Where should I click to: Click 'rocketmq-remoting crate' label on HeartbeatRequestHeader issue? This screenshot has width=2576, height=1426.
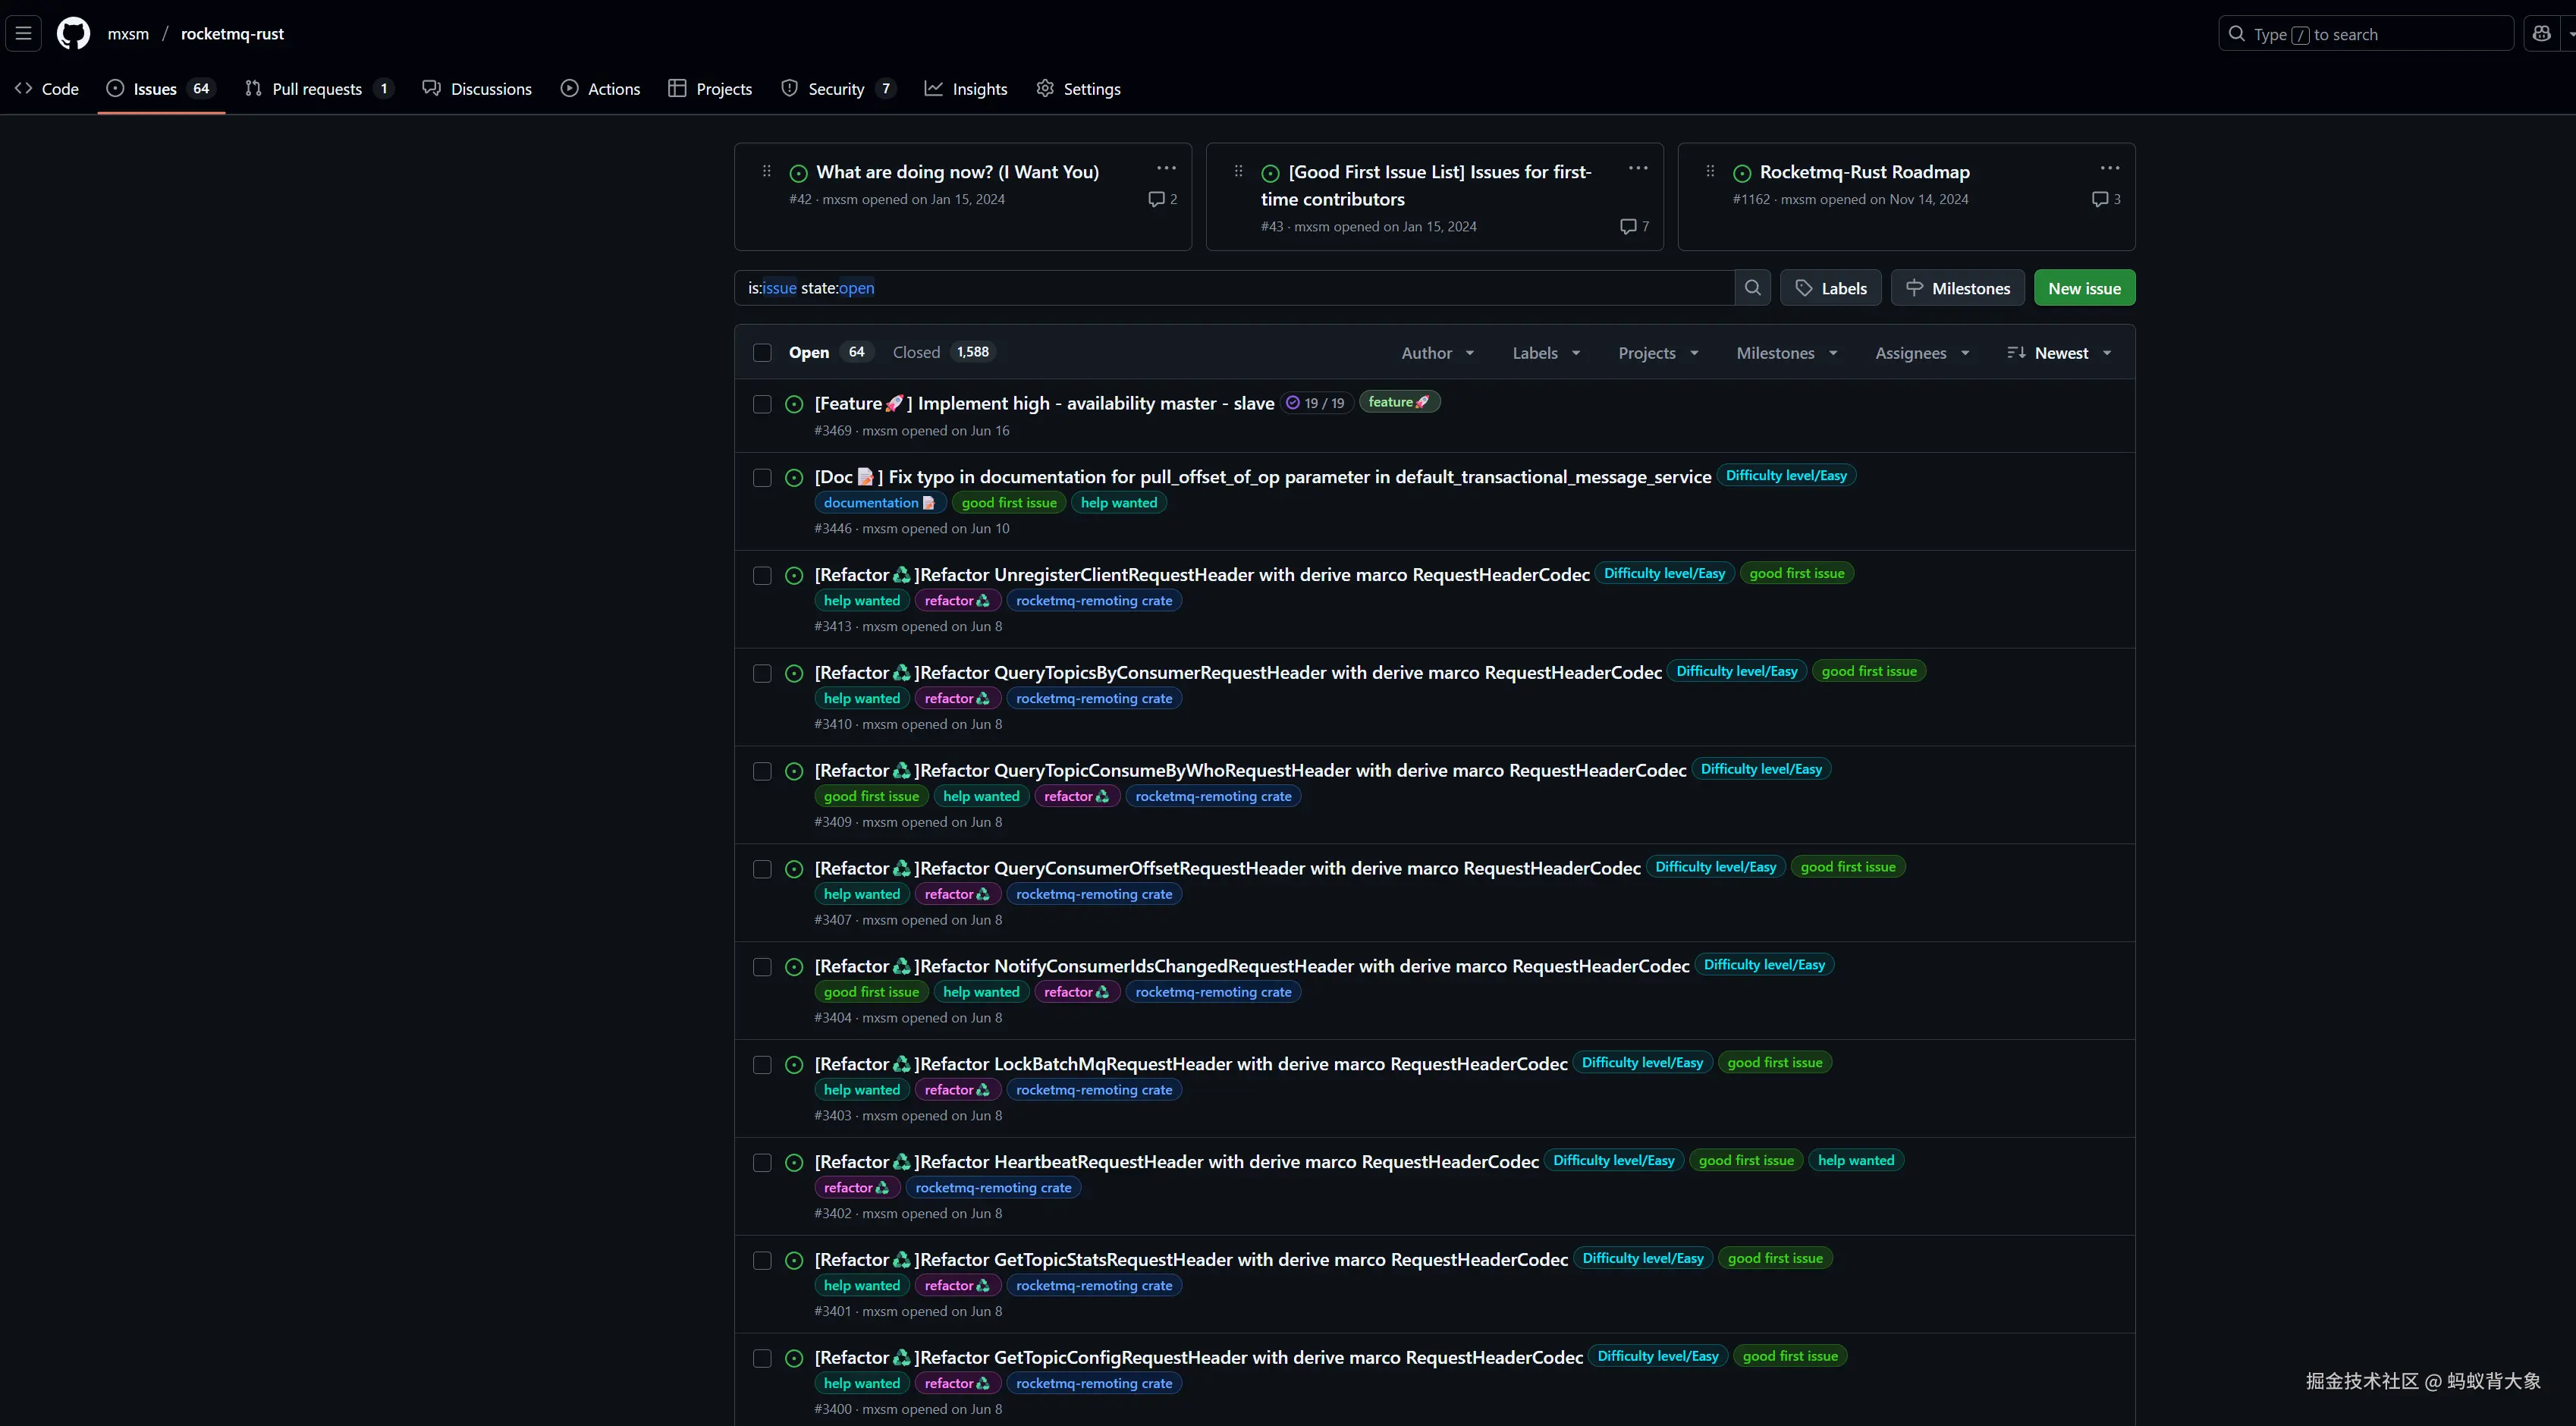pyautogui.click(x=993, y=1188)
